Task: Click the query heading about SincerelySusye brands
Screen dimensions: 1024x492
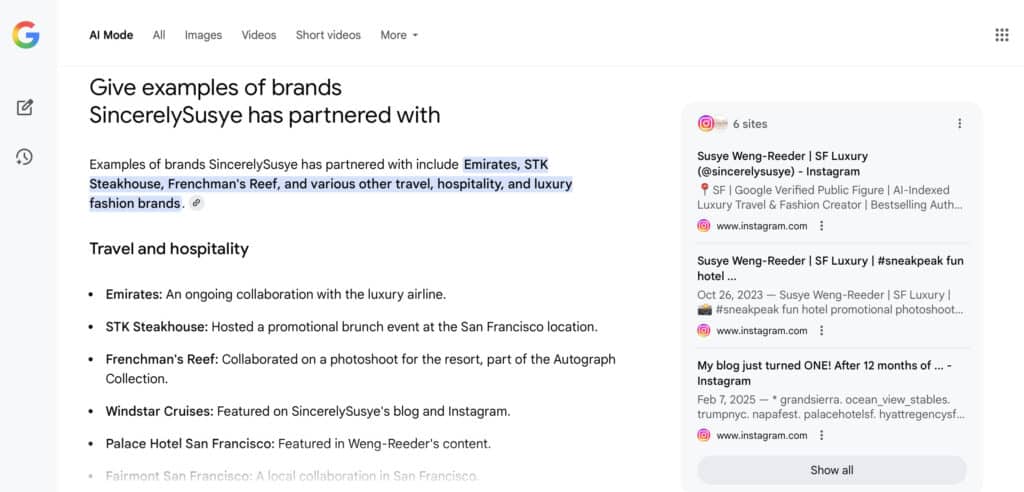Action: pyautogui.click(x=264, y=101)
